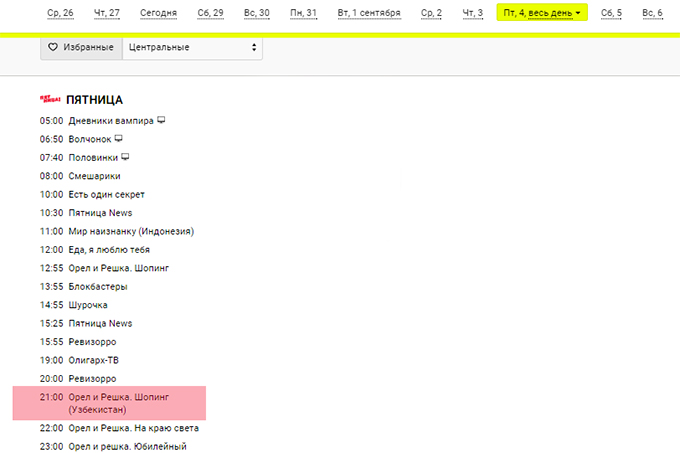Click the 15:25 Пятница News listing
The height and width of the screenshot is (453, 680).
click(86, 323)
